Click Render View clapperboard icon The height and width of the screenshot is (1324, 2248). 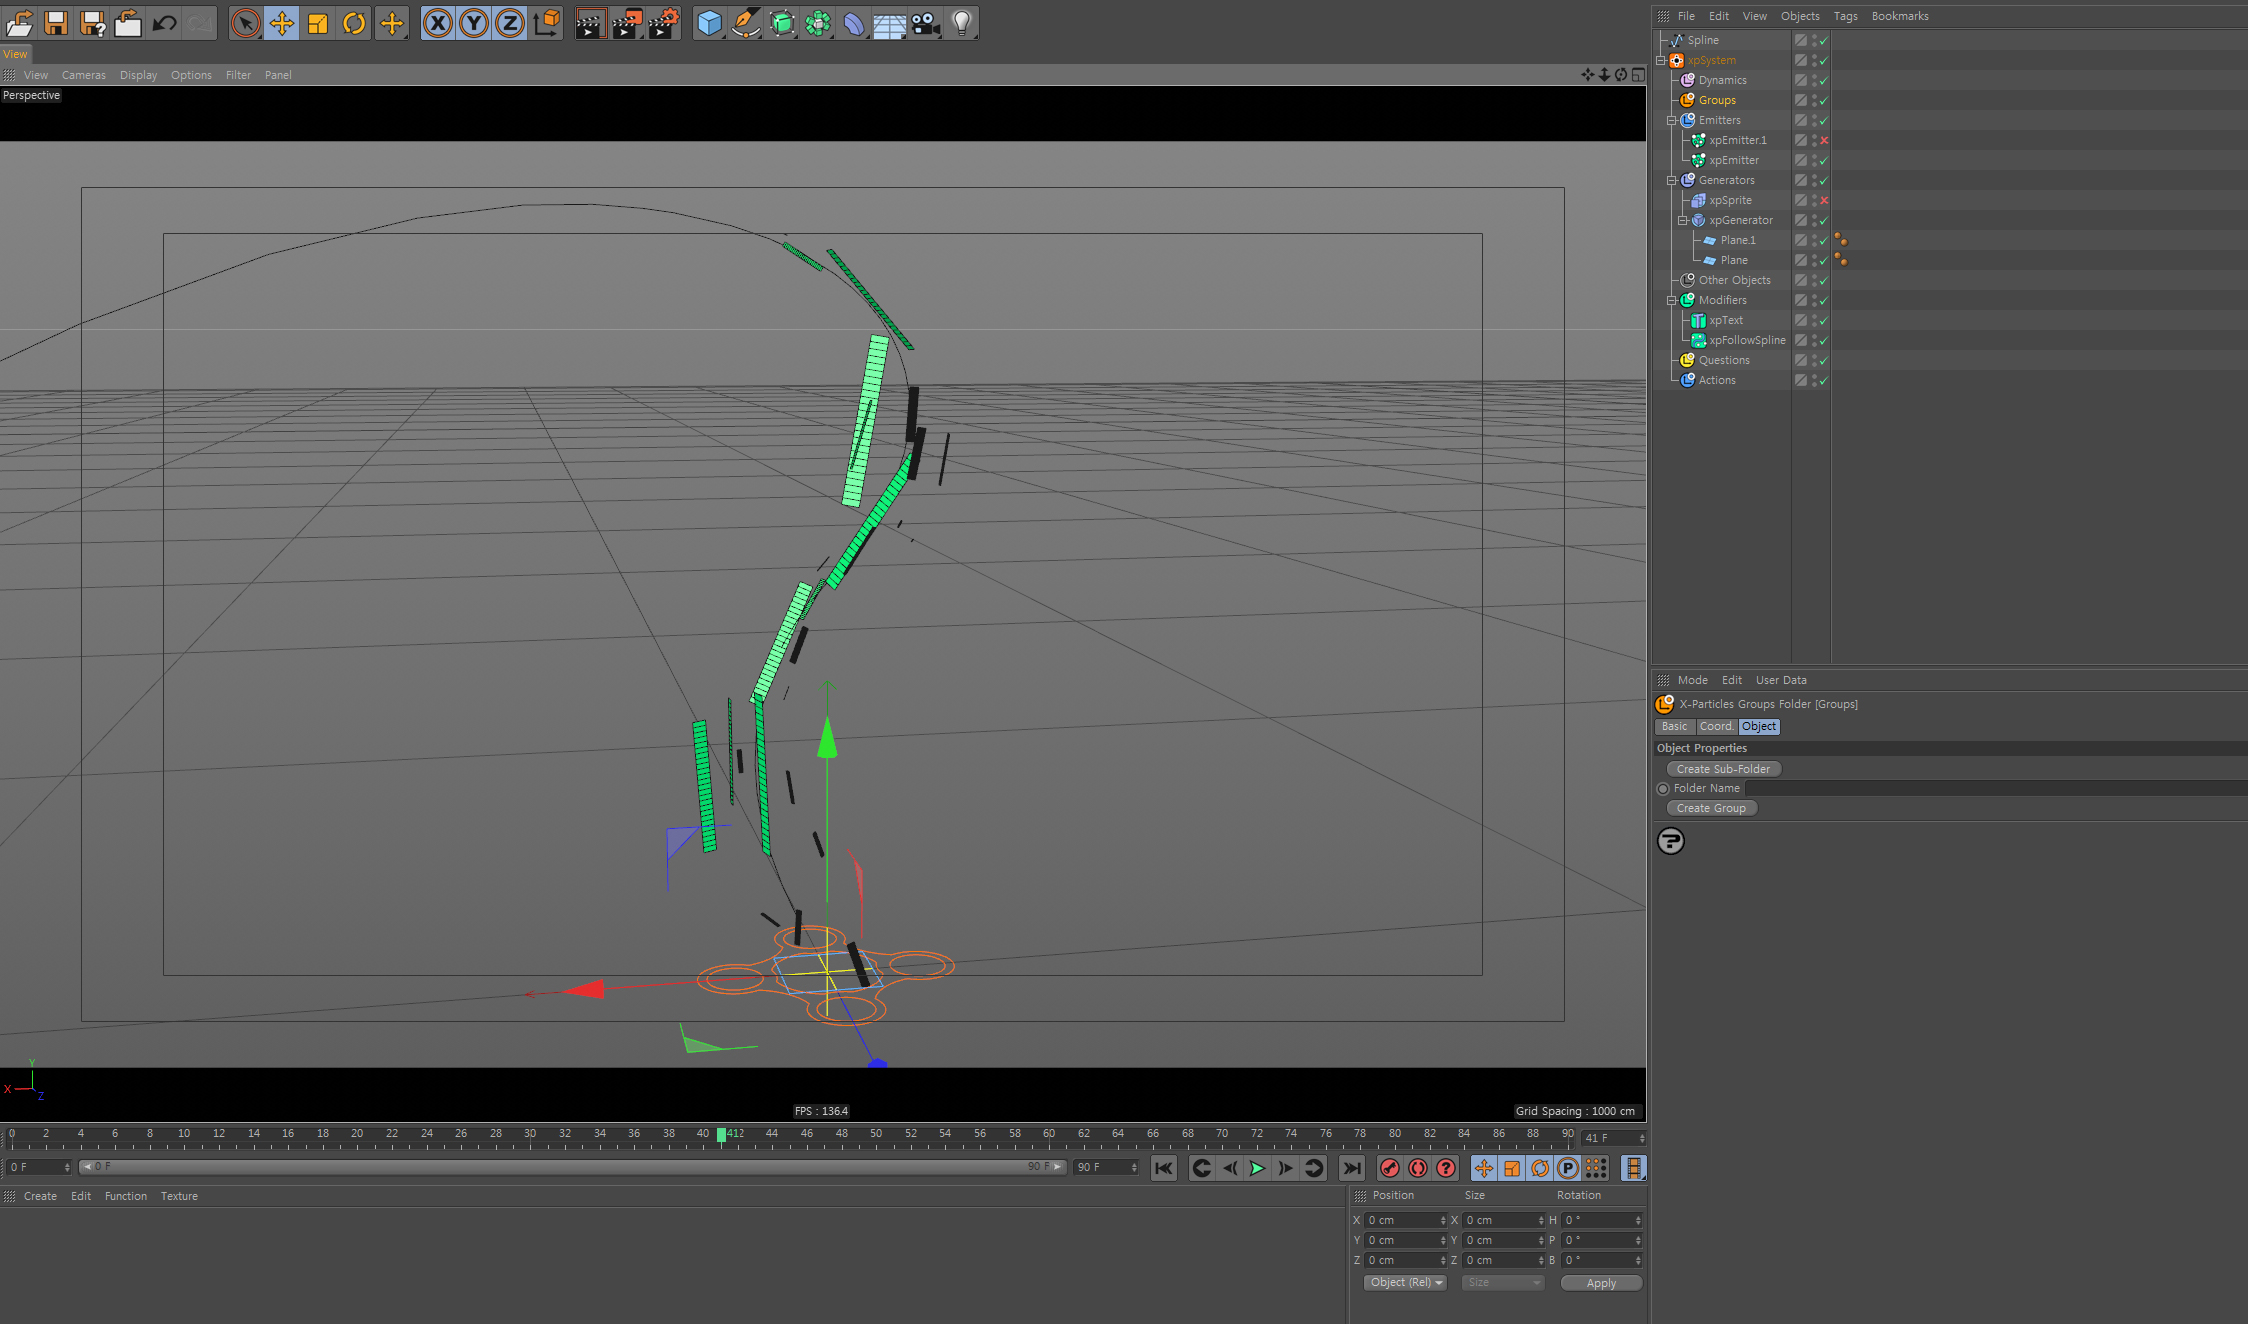click(590, 22)
